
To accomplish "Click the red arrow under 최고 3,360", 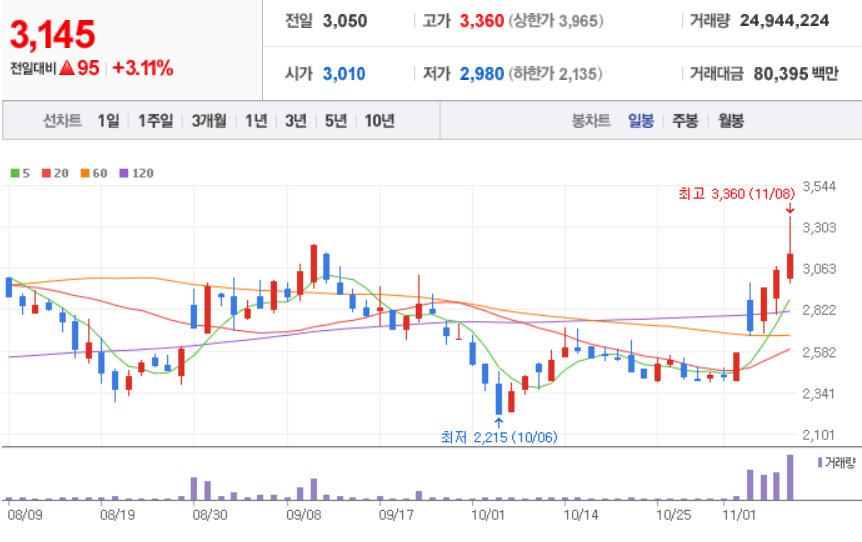I will tap(790, 208).
